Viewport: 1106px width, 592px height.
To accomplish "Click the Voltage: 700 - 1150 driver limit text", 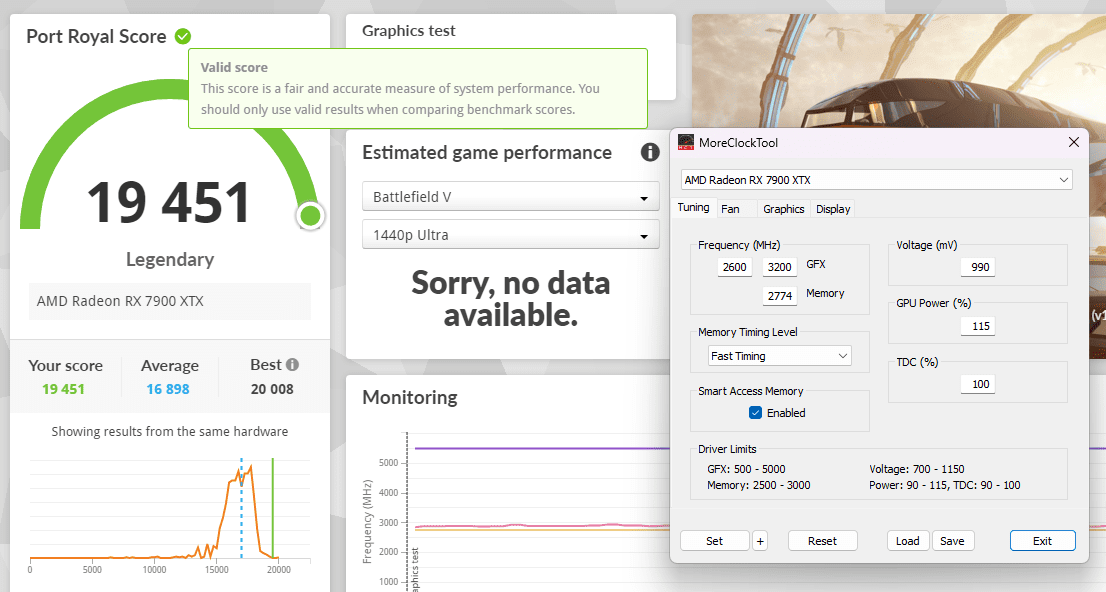I will (x=917, y=469).
